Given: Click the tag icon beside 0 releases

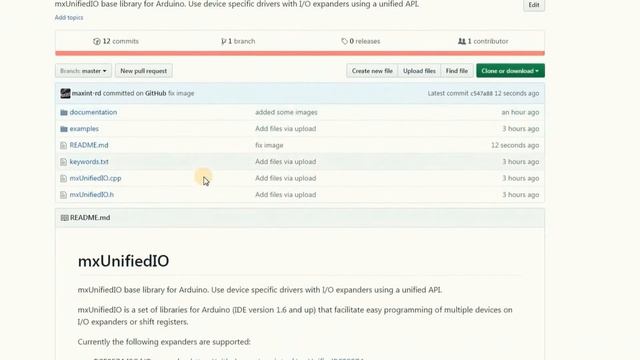Looking at the screenshot, I should click(x=344, y=41).
